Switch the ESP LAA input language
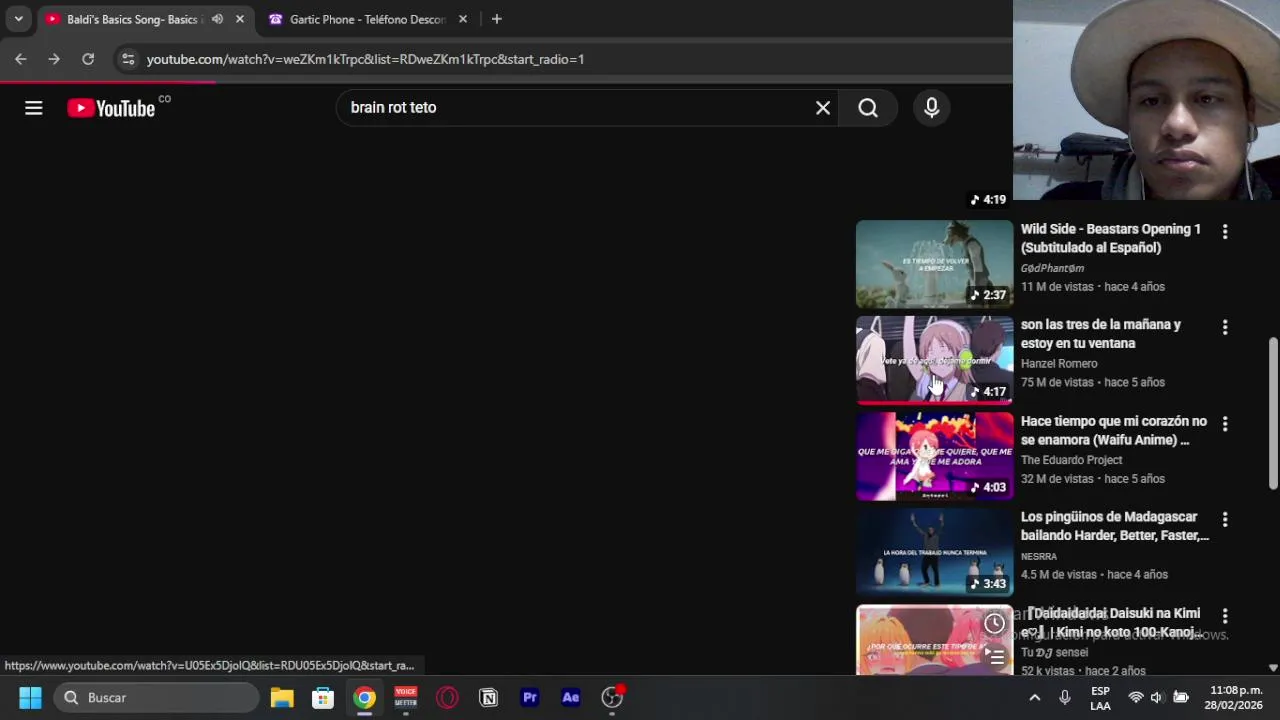This screenshot has height=720, width=1280. point(1100,698)
